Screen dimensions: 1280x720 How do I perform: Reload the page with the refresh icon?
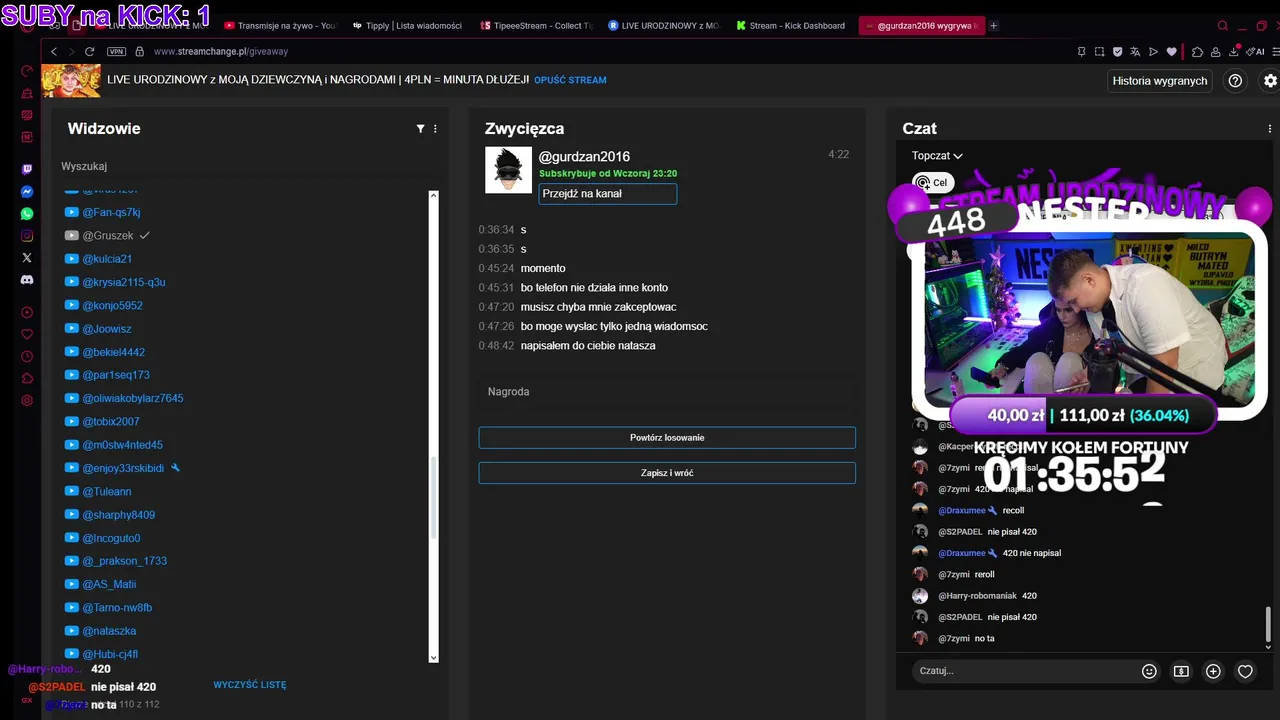click(89, 51)
